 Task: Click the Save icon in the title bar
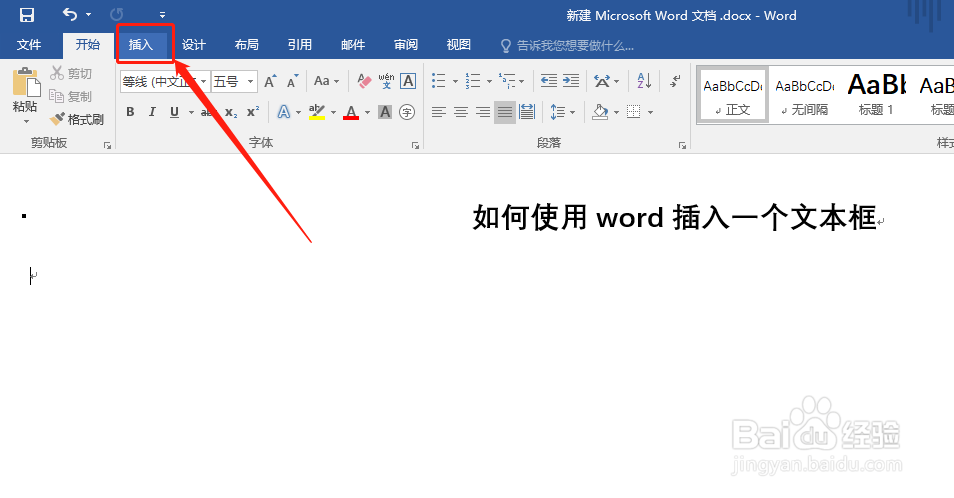(x=27, y=15)
